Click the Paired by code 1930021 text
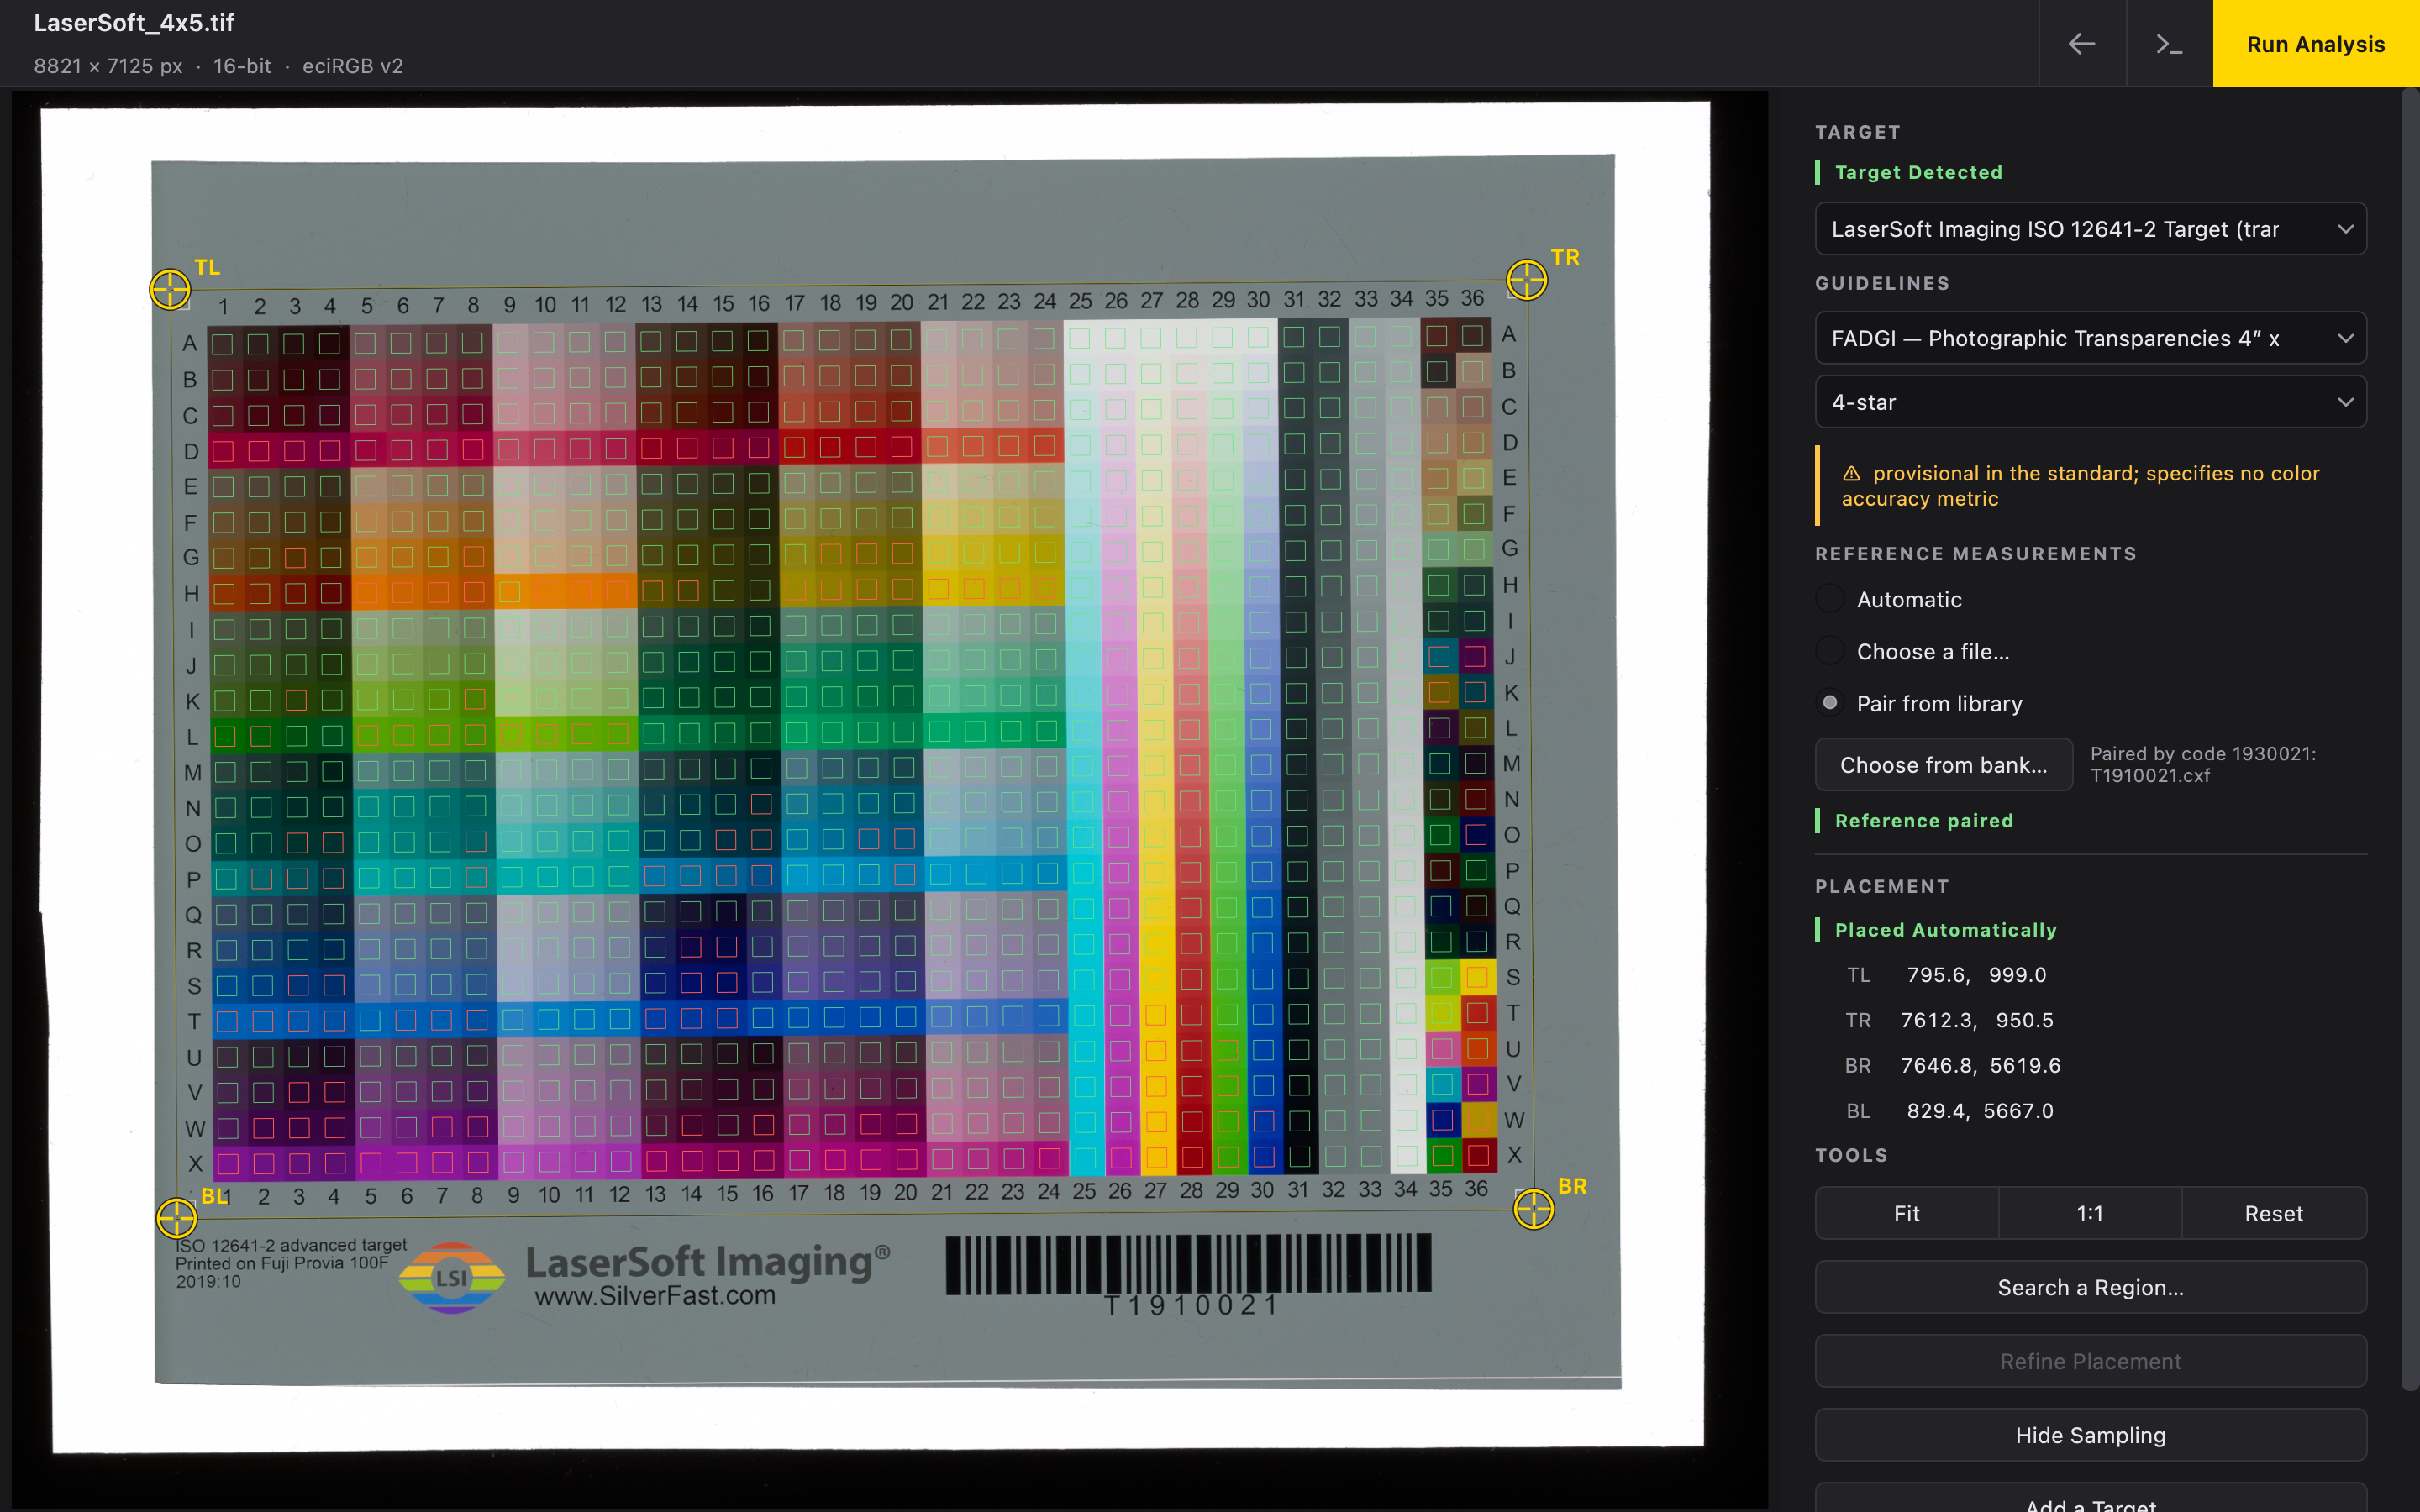The width and height of the screenshot is (2420, 1512). click(x=2202, y=765)
